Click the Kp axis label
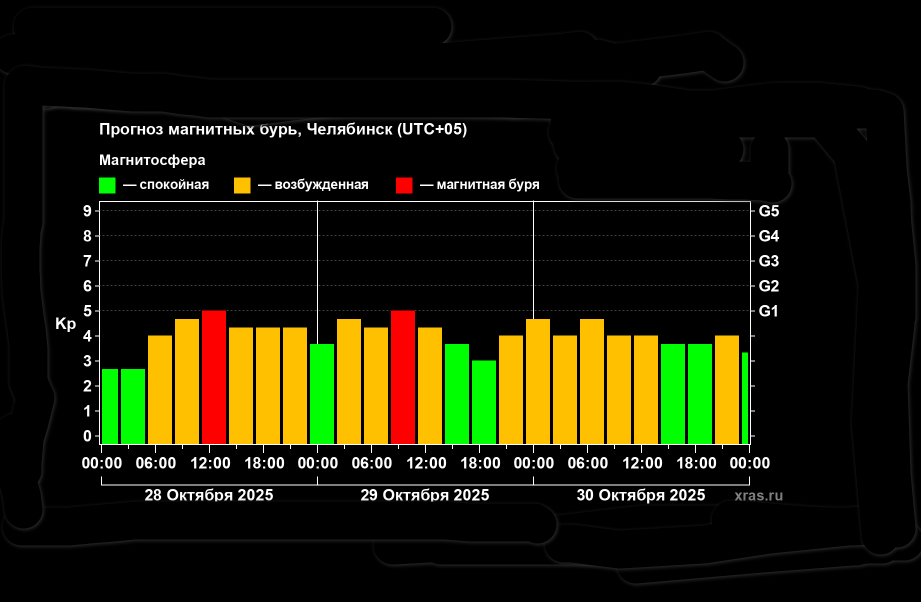Screen dimensions: 921x602 tap(65, 324)
